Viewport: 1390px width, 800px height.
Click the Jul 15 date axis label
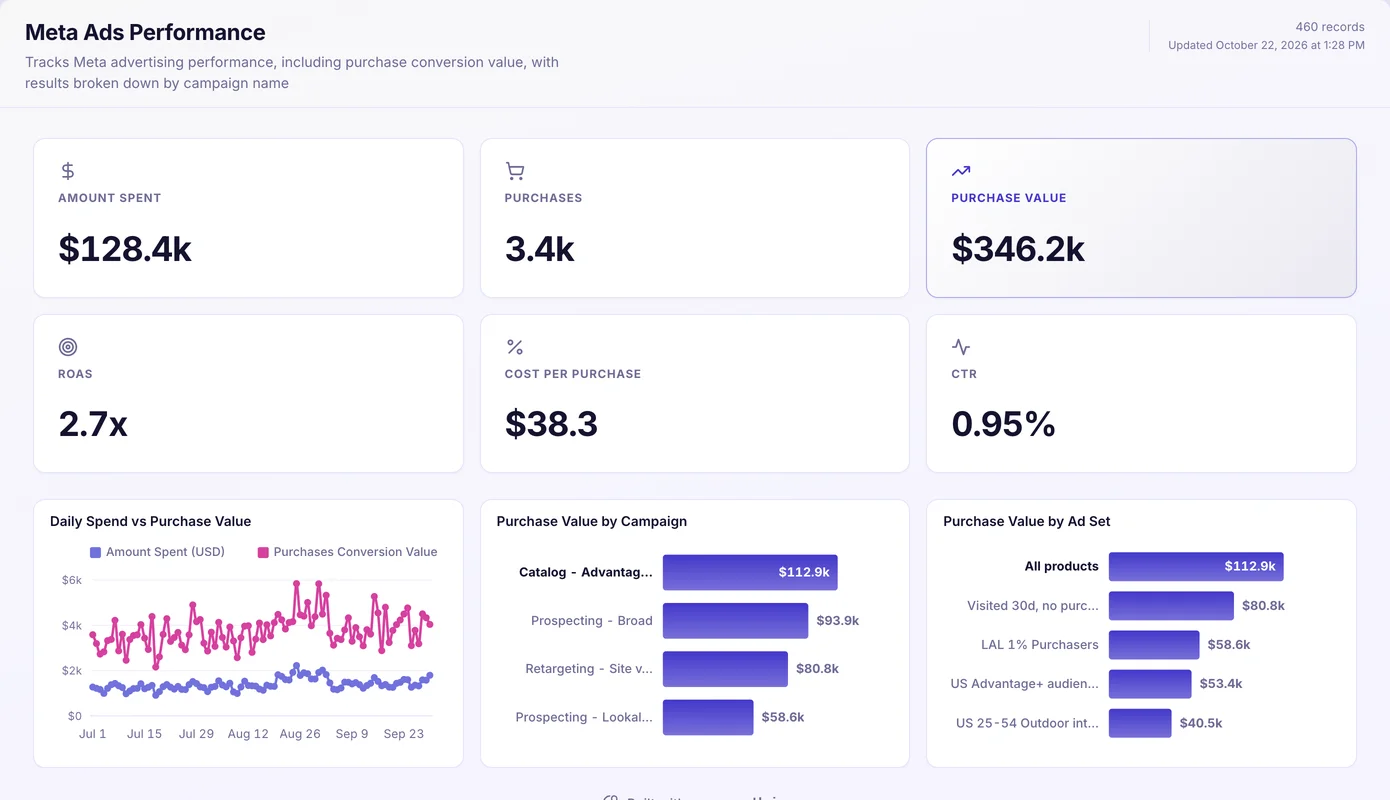coord(144,734)
